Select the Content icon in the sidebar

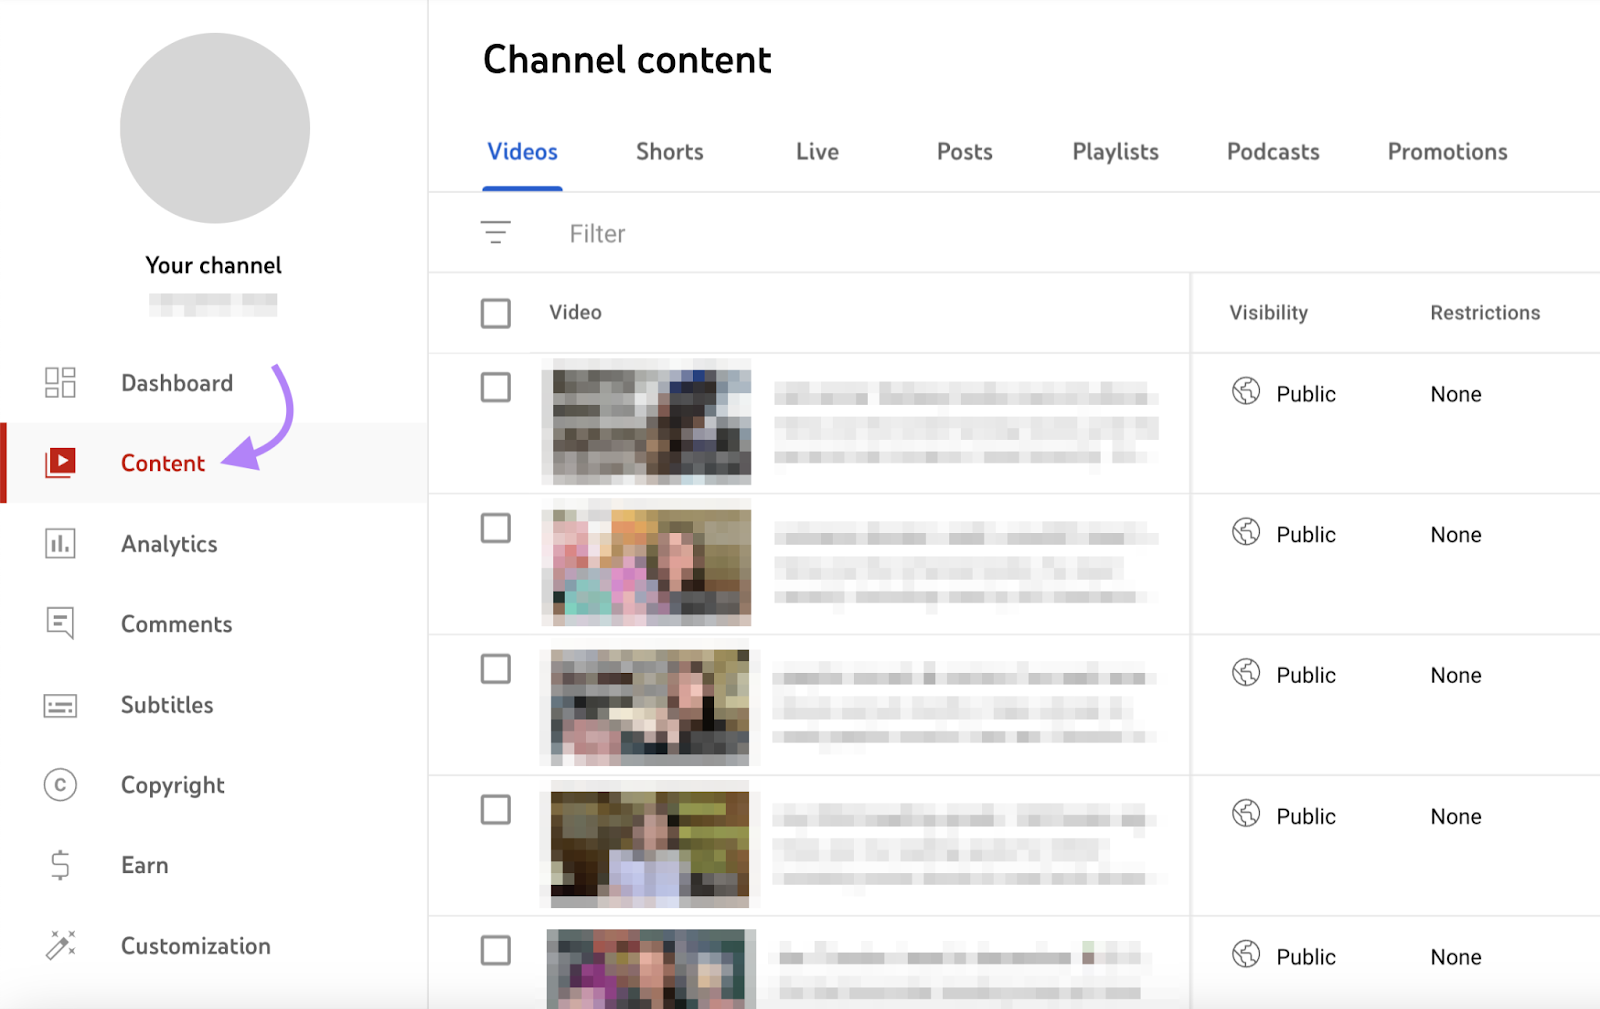[x=60, y=462]
